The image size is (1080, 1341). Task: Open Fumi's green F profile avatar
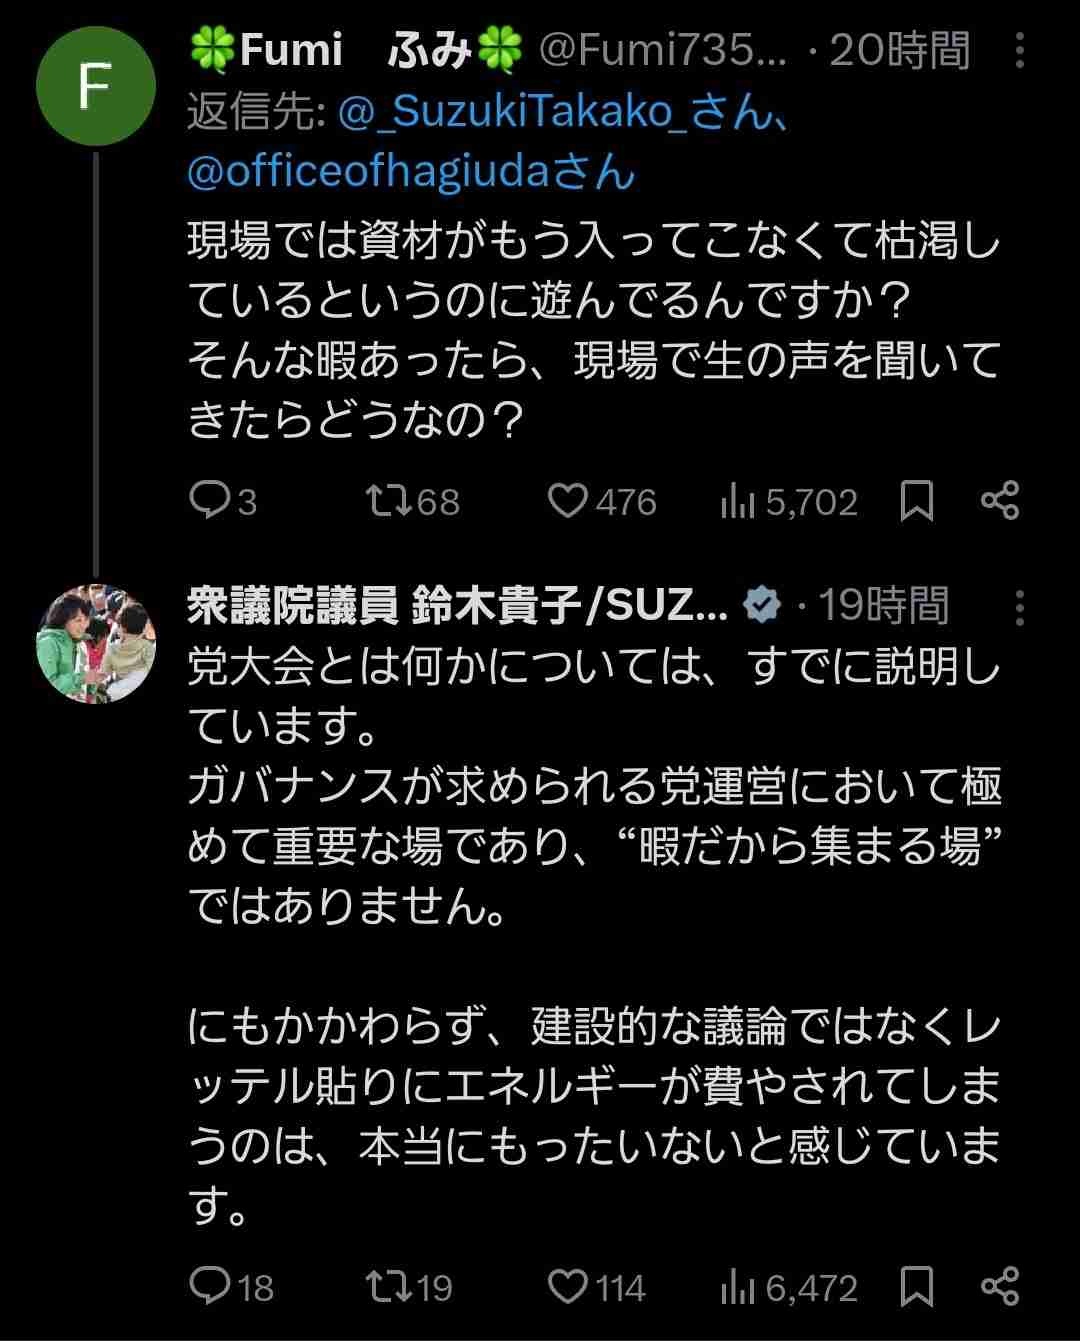click(95, 87)
